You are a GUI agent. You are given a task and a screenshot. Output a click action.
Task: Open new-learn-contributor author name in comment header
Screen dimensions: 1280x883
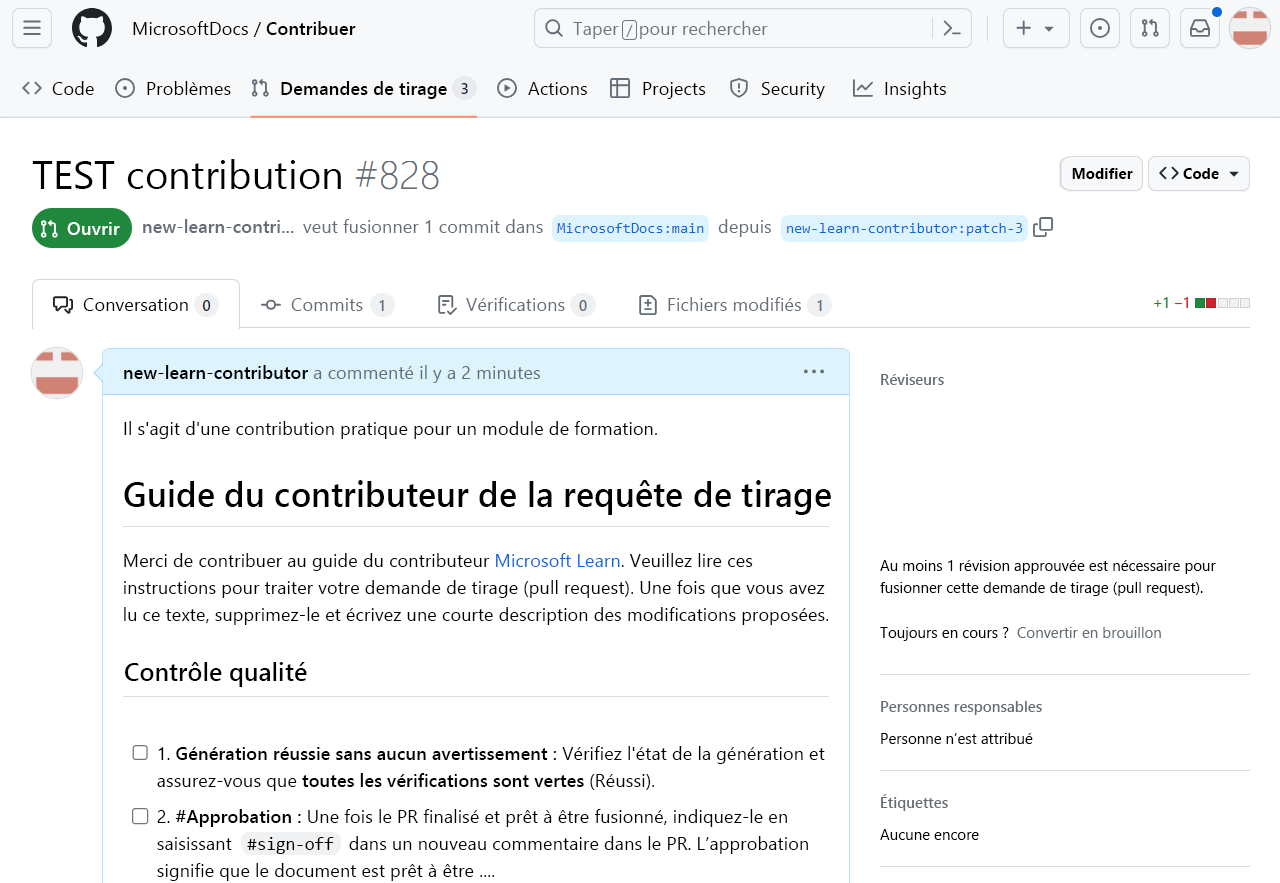pos(215,372)
